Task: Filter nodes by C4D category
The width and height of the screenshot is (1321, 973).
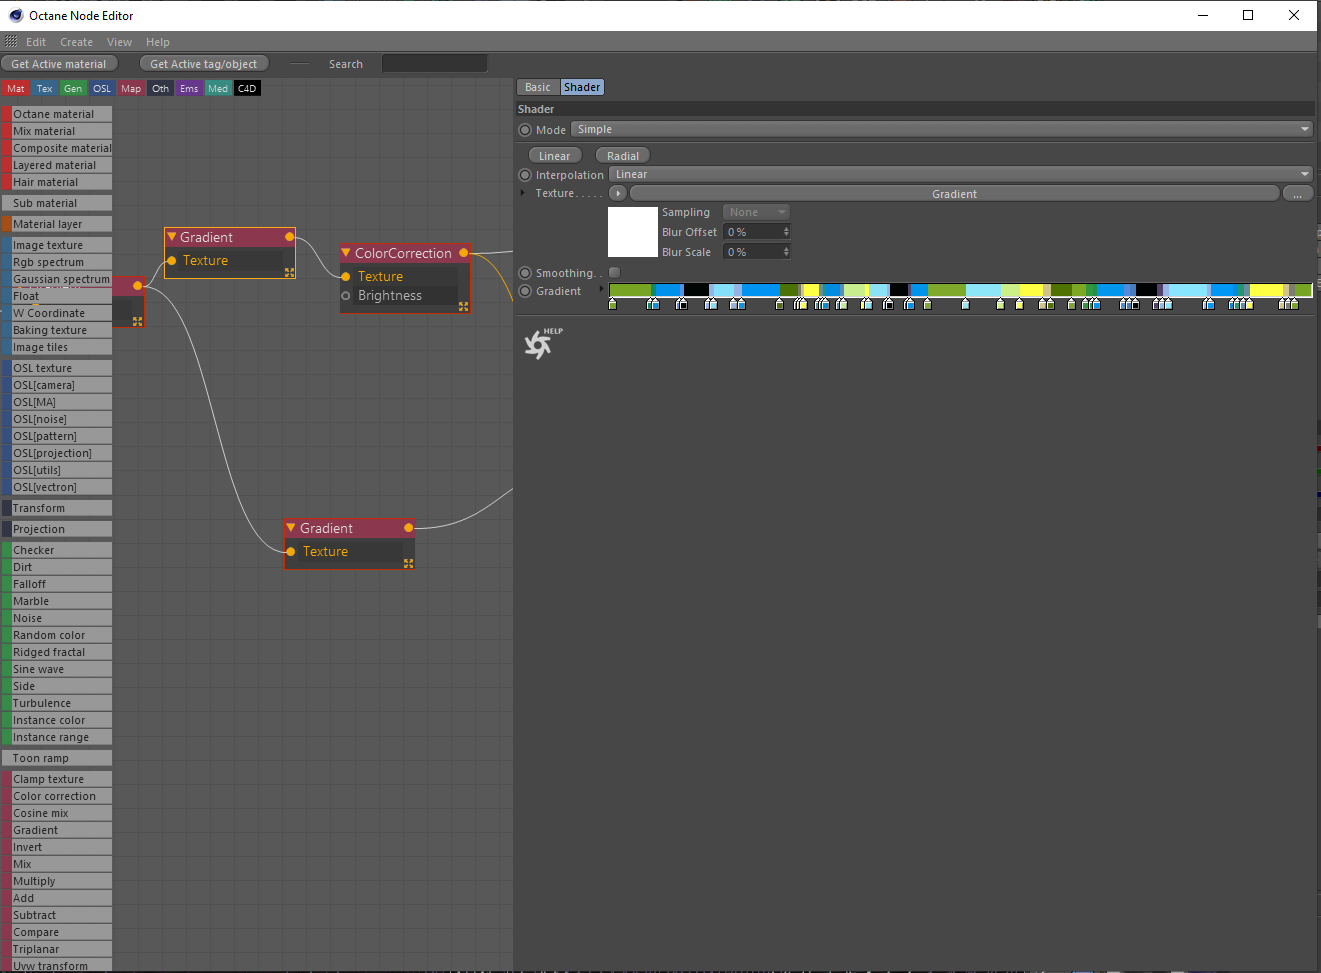Action: (247, 89)
